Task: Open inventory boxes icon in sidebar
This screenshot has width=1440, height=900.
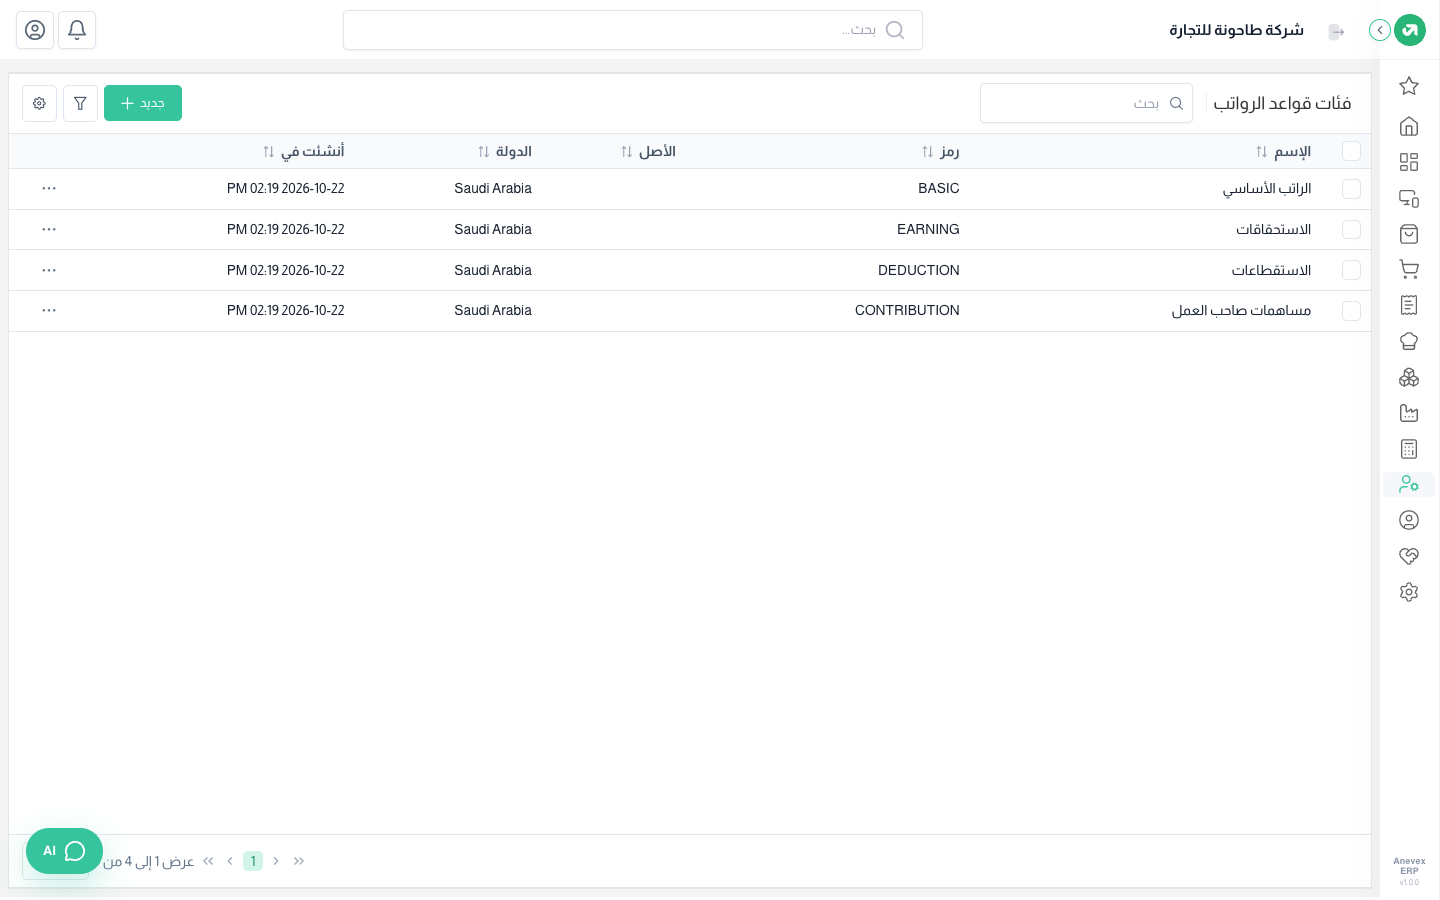Action: click(1409, 377)
